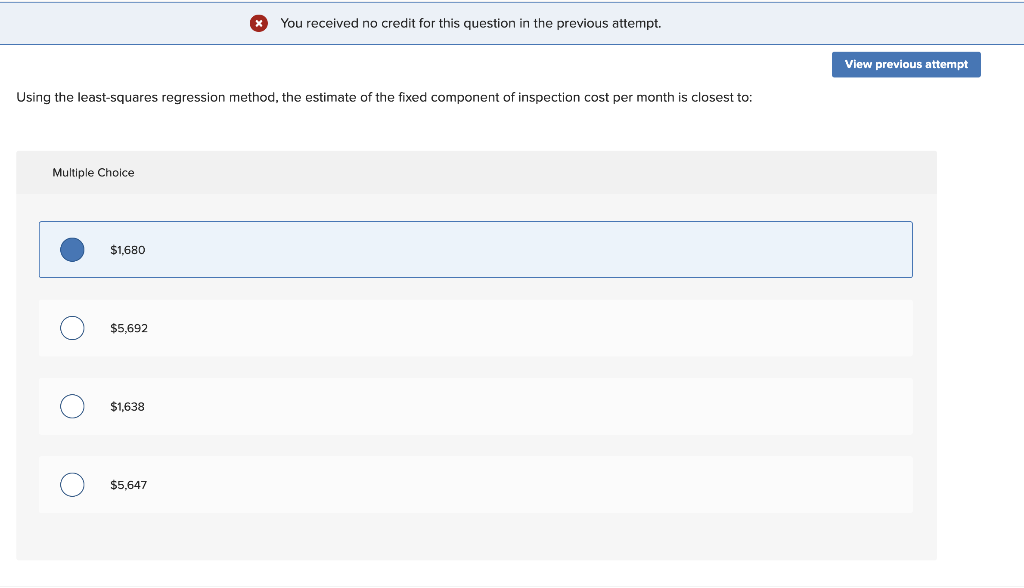Viewport: 1024px width, 588px height.
Task: Click the $5,692 answer amount text
Action: 129,328
